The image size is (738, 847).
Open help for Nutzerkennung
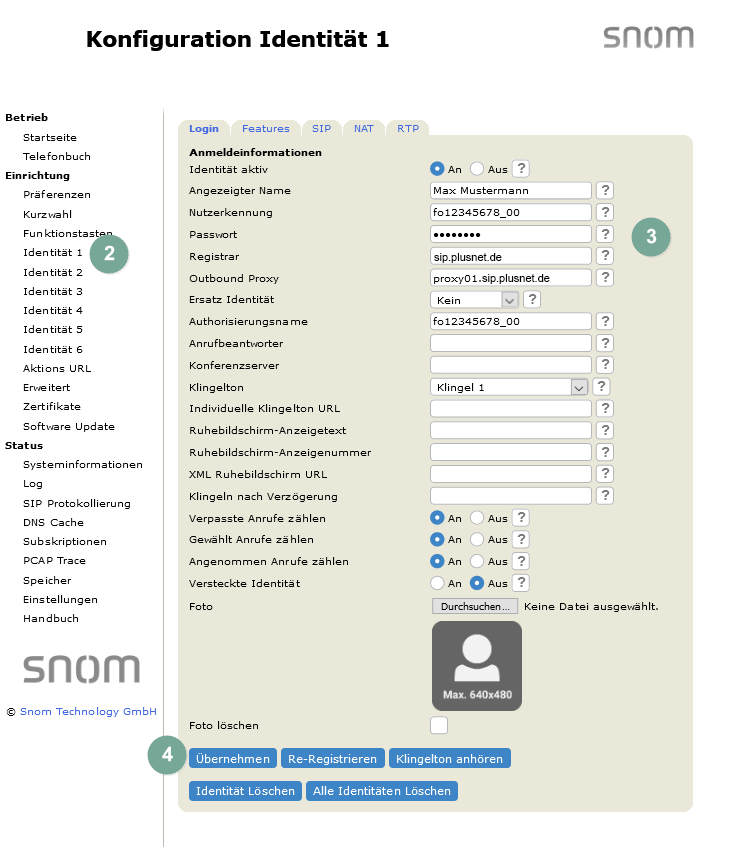coord(605,212)
